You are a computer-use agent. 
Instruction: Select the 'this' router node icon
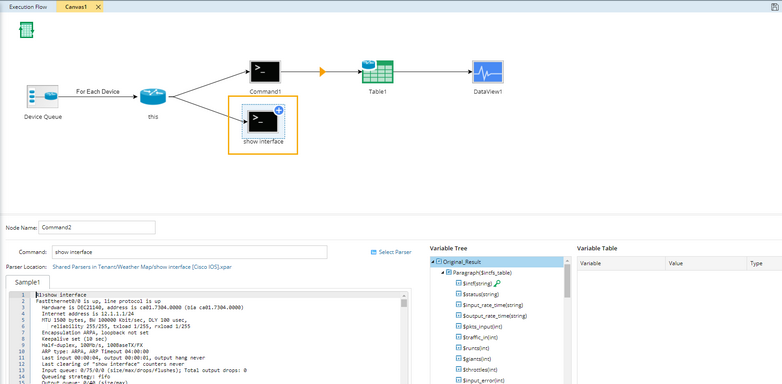[x=153, y=97]
